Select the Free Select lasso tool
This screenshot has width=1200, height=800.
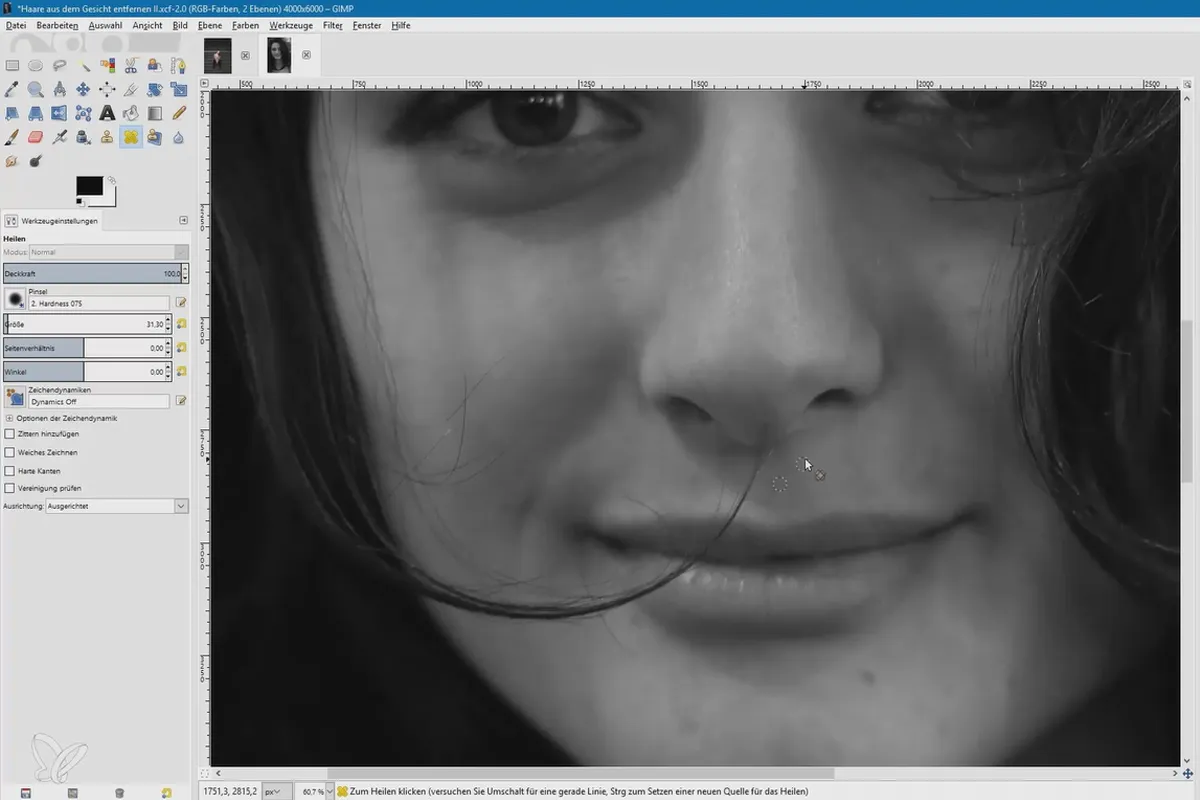click(60, 65)
